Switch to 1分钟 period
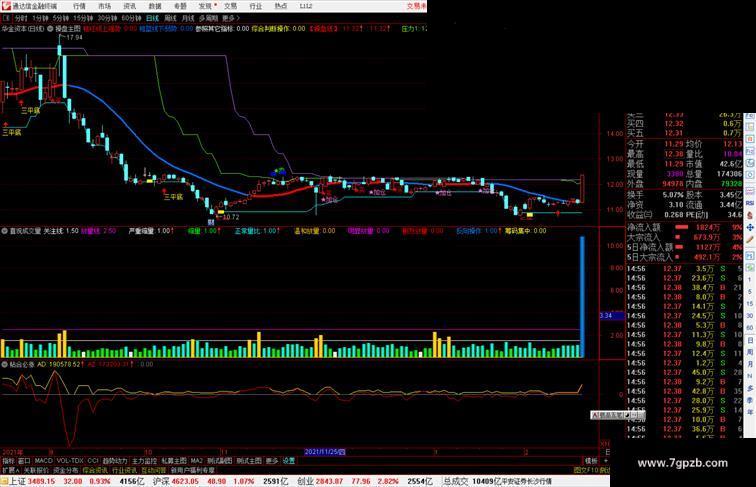Image resolution: width=756 pixels, height=487 pixels. coord(40,18)
